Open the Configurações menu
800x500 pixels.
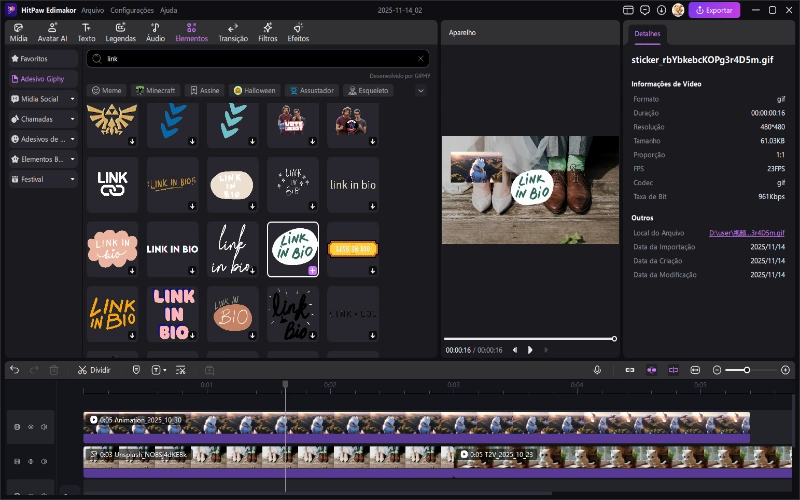coord(132,10)
